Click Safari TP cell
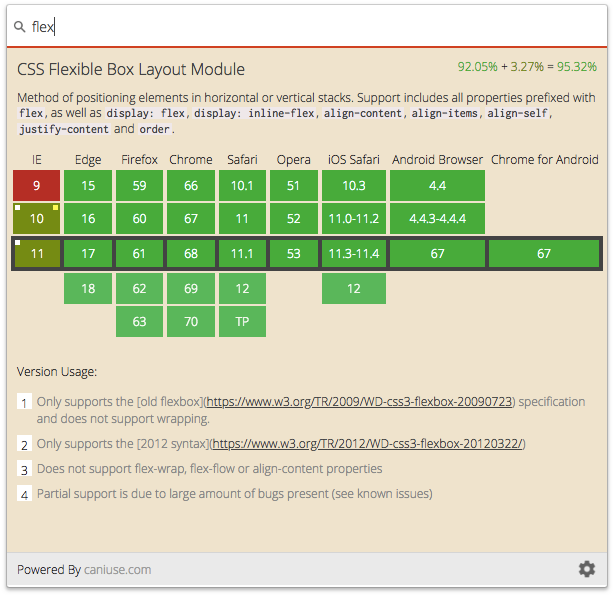 click(242, 321)
